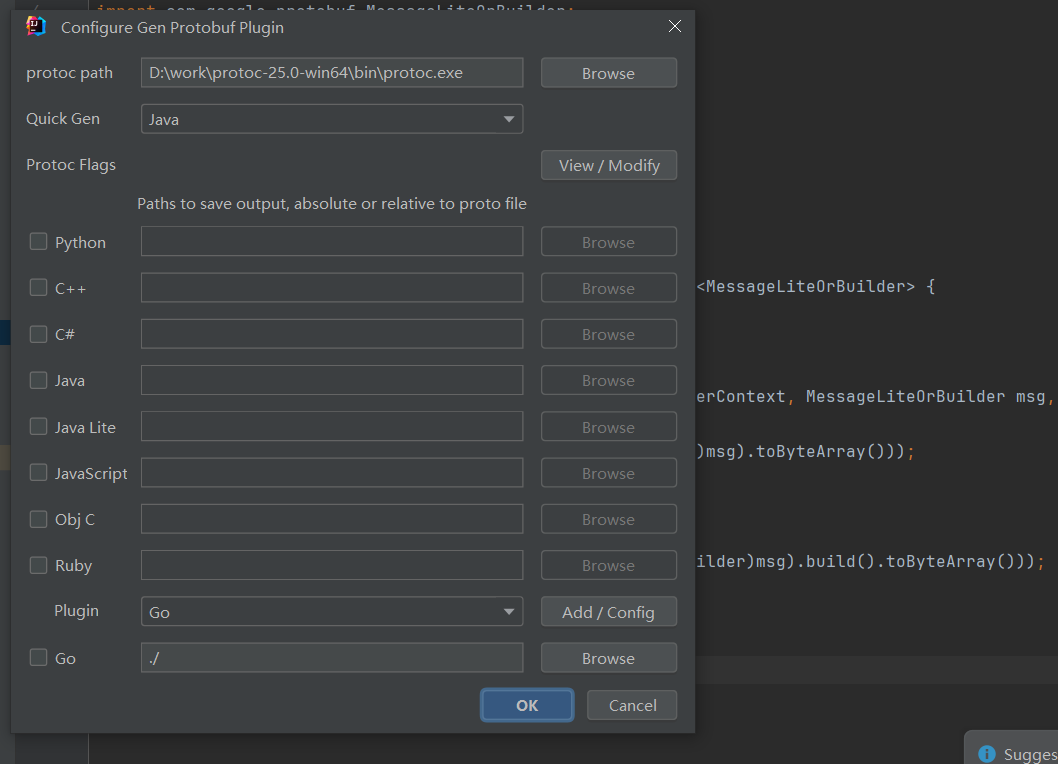Open the Plugin Go dropdown

[x=332, y=611]
